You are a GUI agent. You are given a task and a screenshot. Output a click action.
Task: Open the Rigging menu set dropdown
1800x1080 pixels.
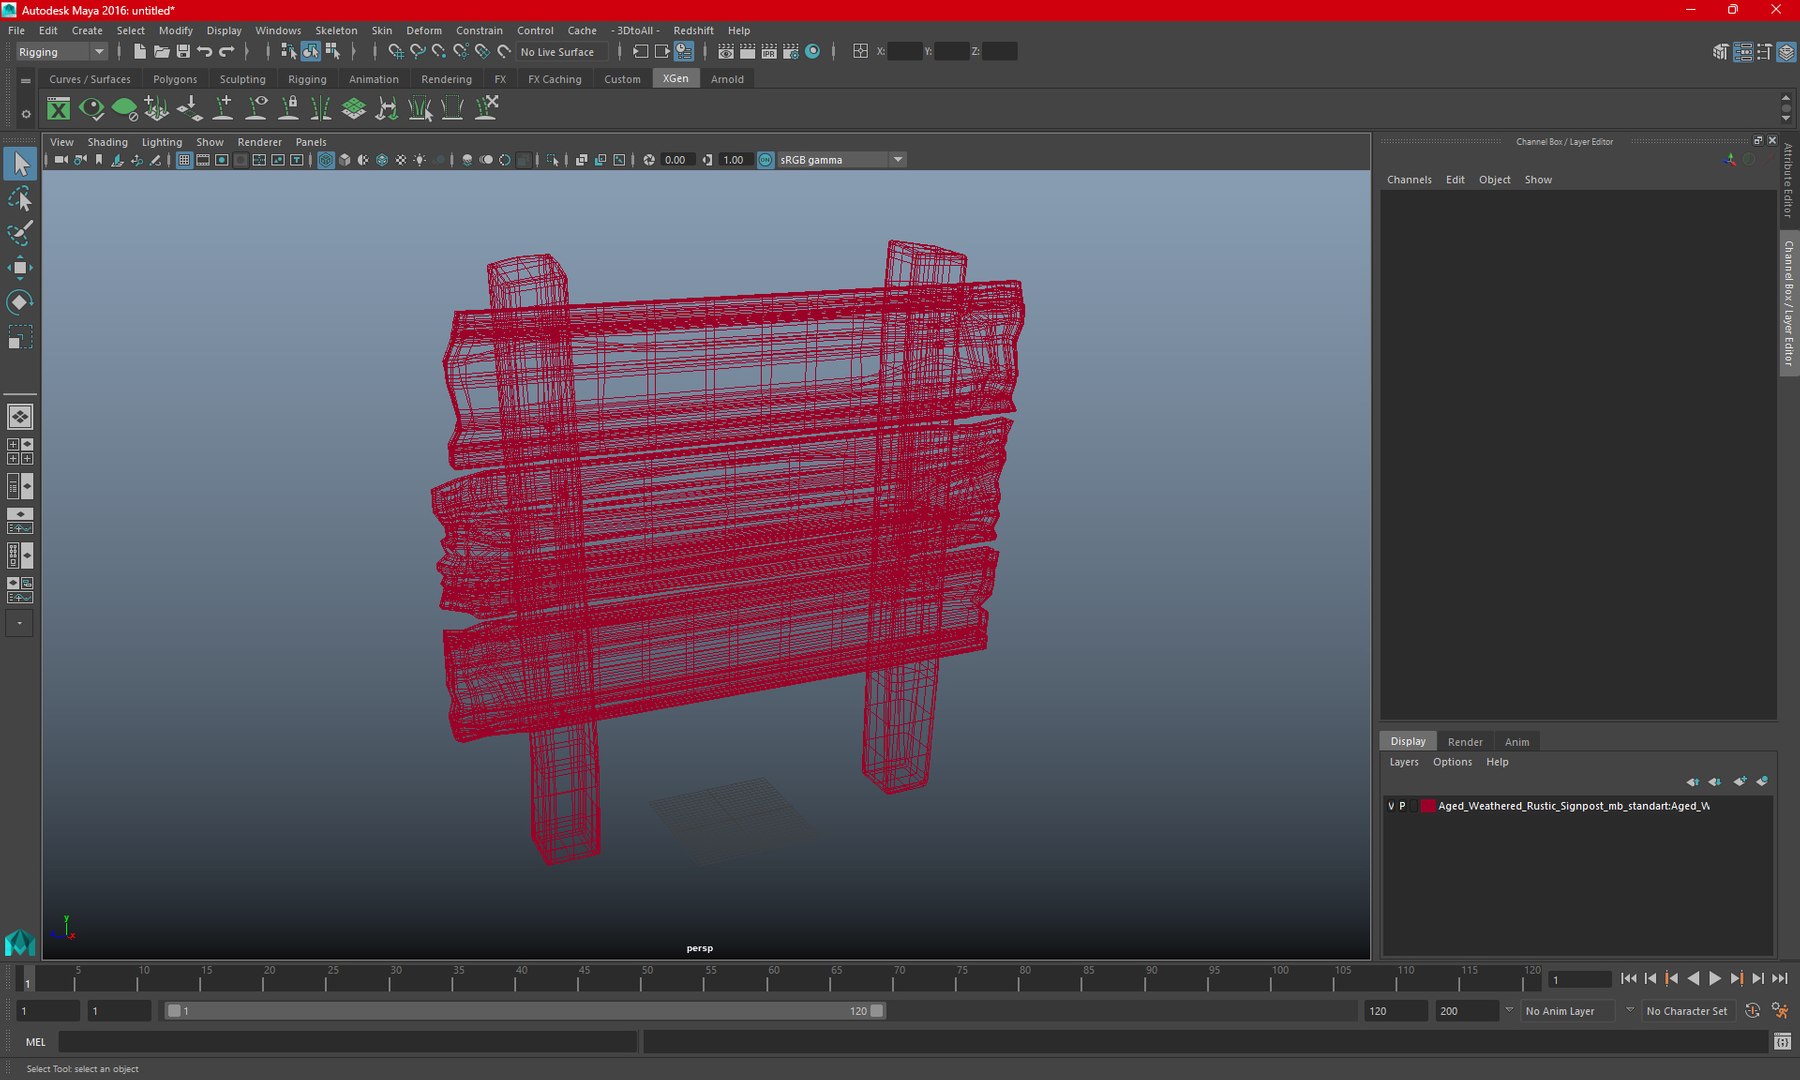[x=61, y=52]
